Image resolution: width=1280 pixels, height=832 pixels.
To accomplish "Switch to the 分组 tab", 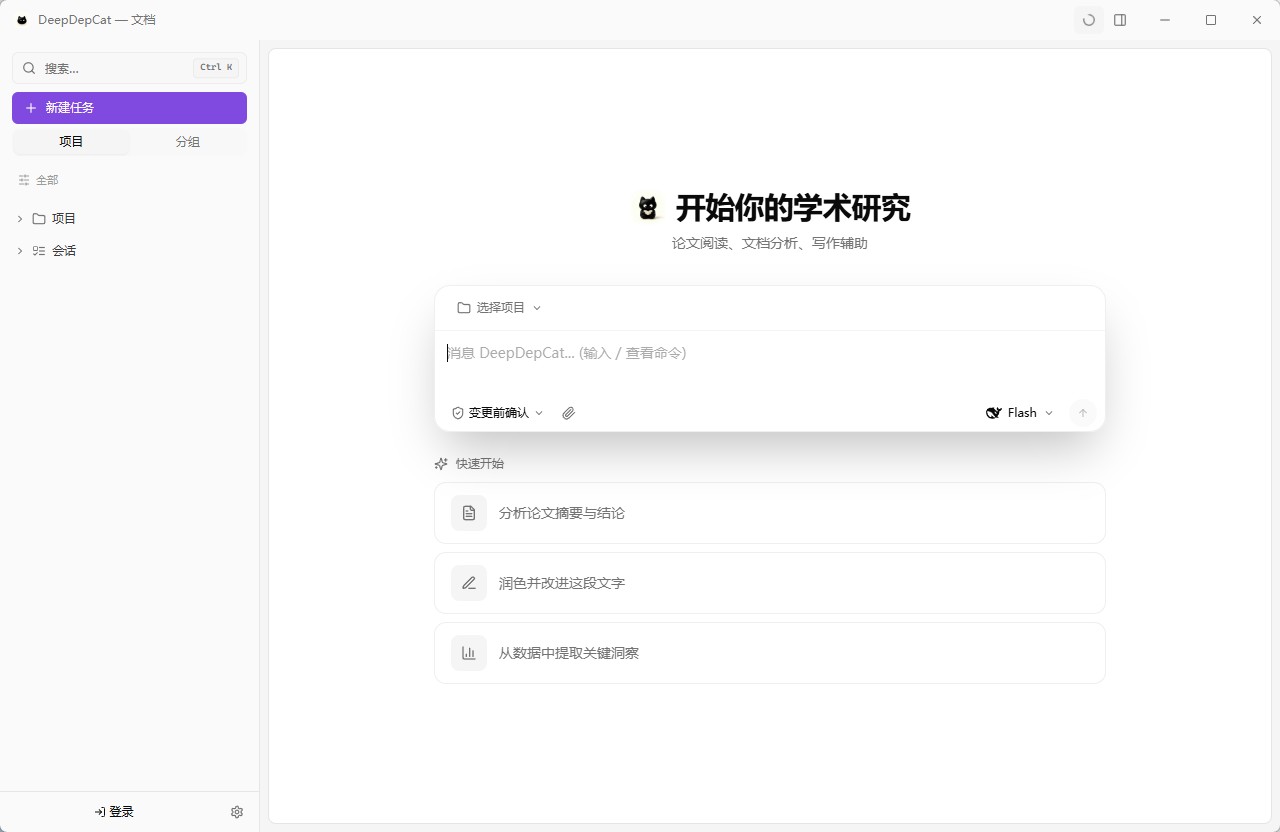I will 188,142.
